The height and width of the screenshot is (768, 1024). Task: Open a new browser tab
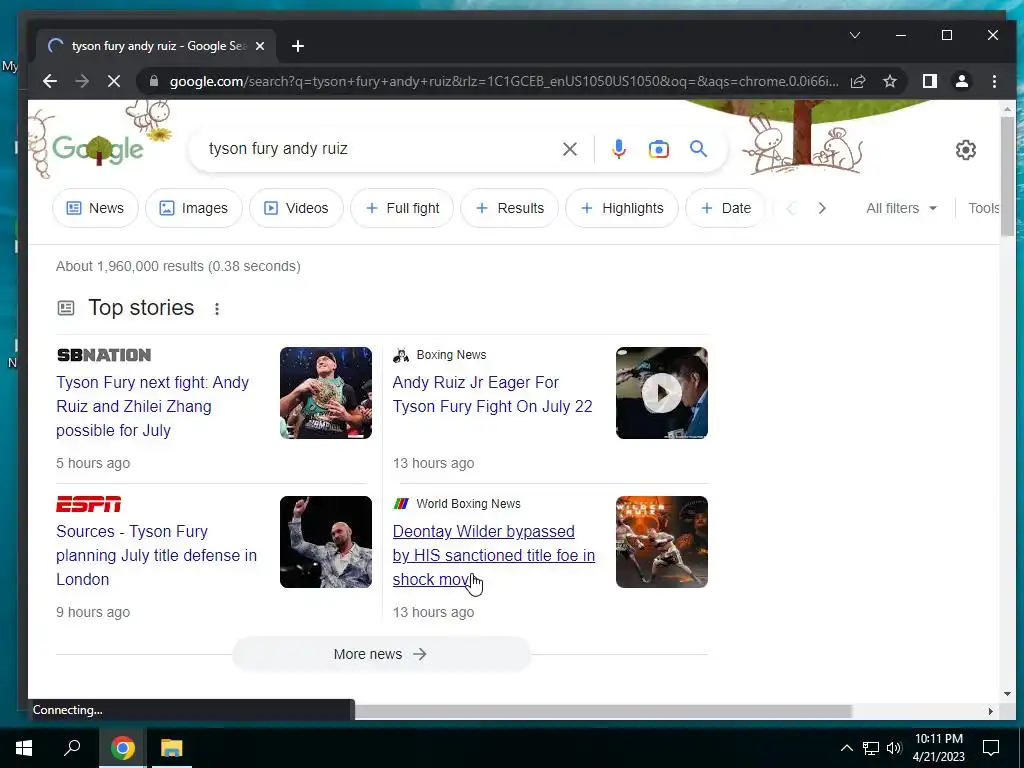tap(298, 46)
